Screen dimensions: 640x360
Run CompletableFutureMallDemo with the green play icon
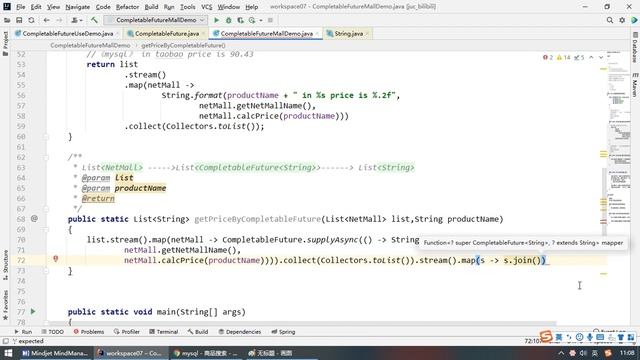[x=216, y=20]
